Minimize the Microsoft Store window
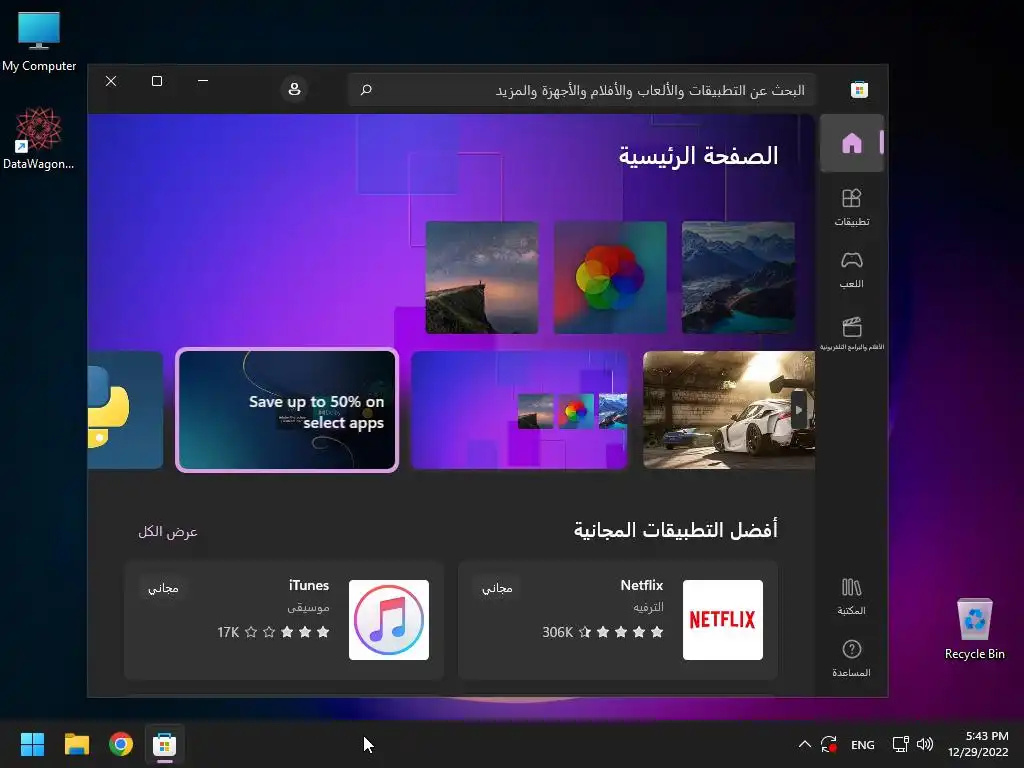The image size is (1024, 768). tap(203, 81)
